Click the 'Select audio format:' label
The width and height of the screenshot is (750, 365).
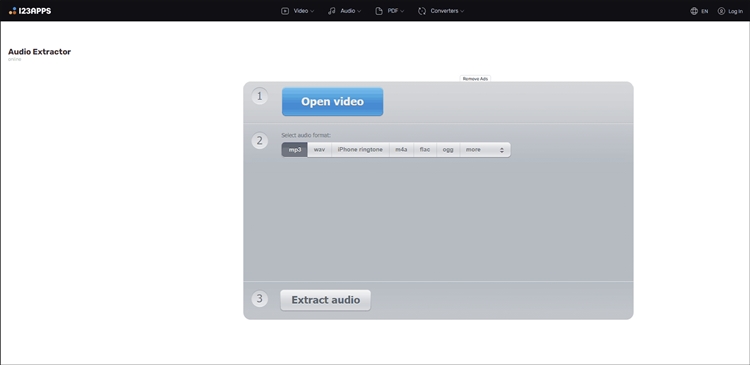[306, 135]
